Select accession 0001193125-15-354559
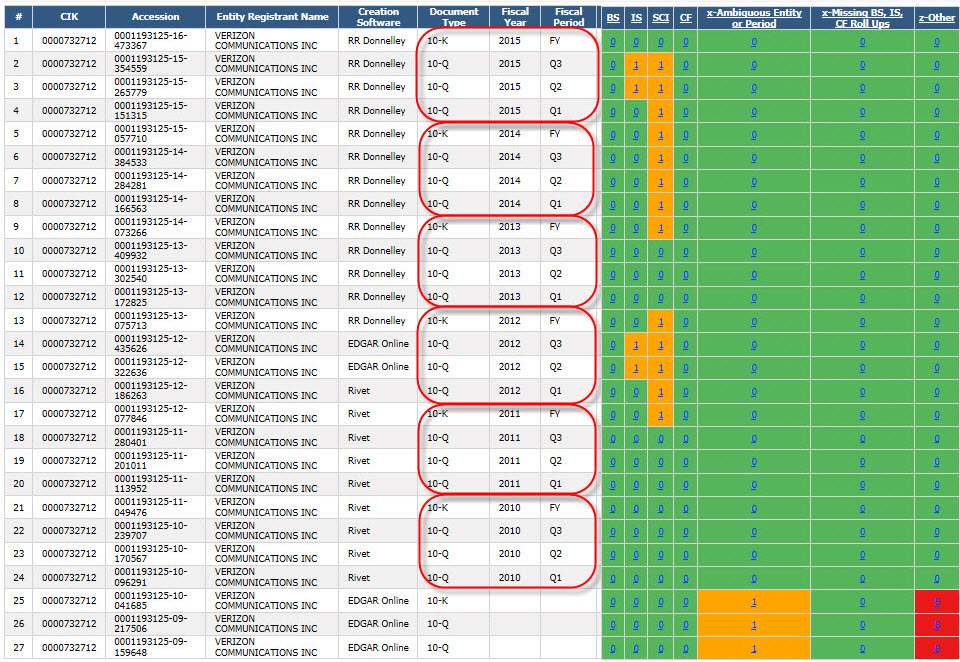This screenshot has height=662, width=960. click(x=151, y=64)
